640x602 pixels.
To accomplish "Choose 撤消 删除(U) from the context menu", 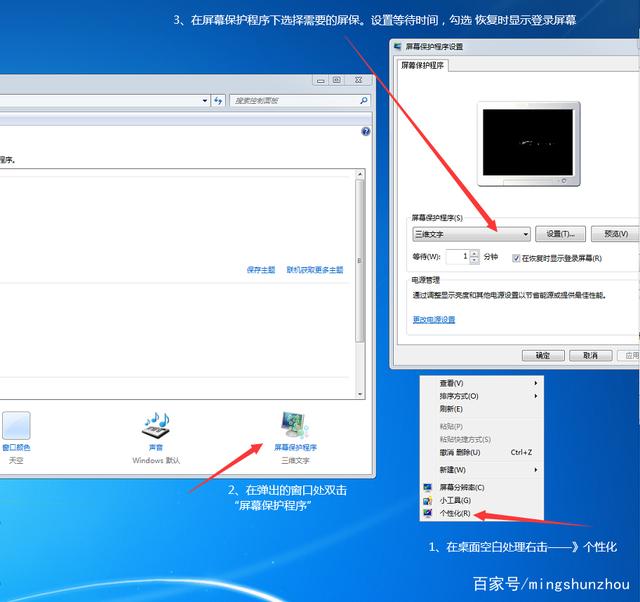I will pos(482,452).
